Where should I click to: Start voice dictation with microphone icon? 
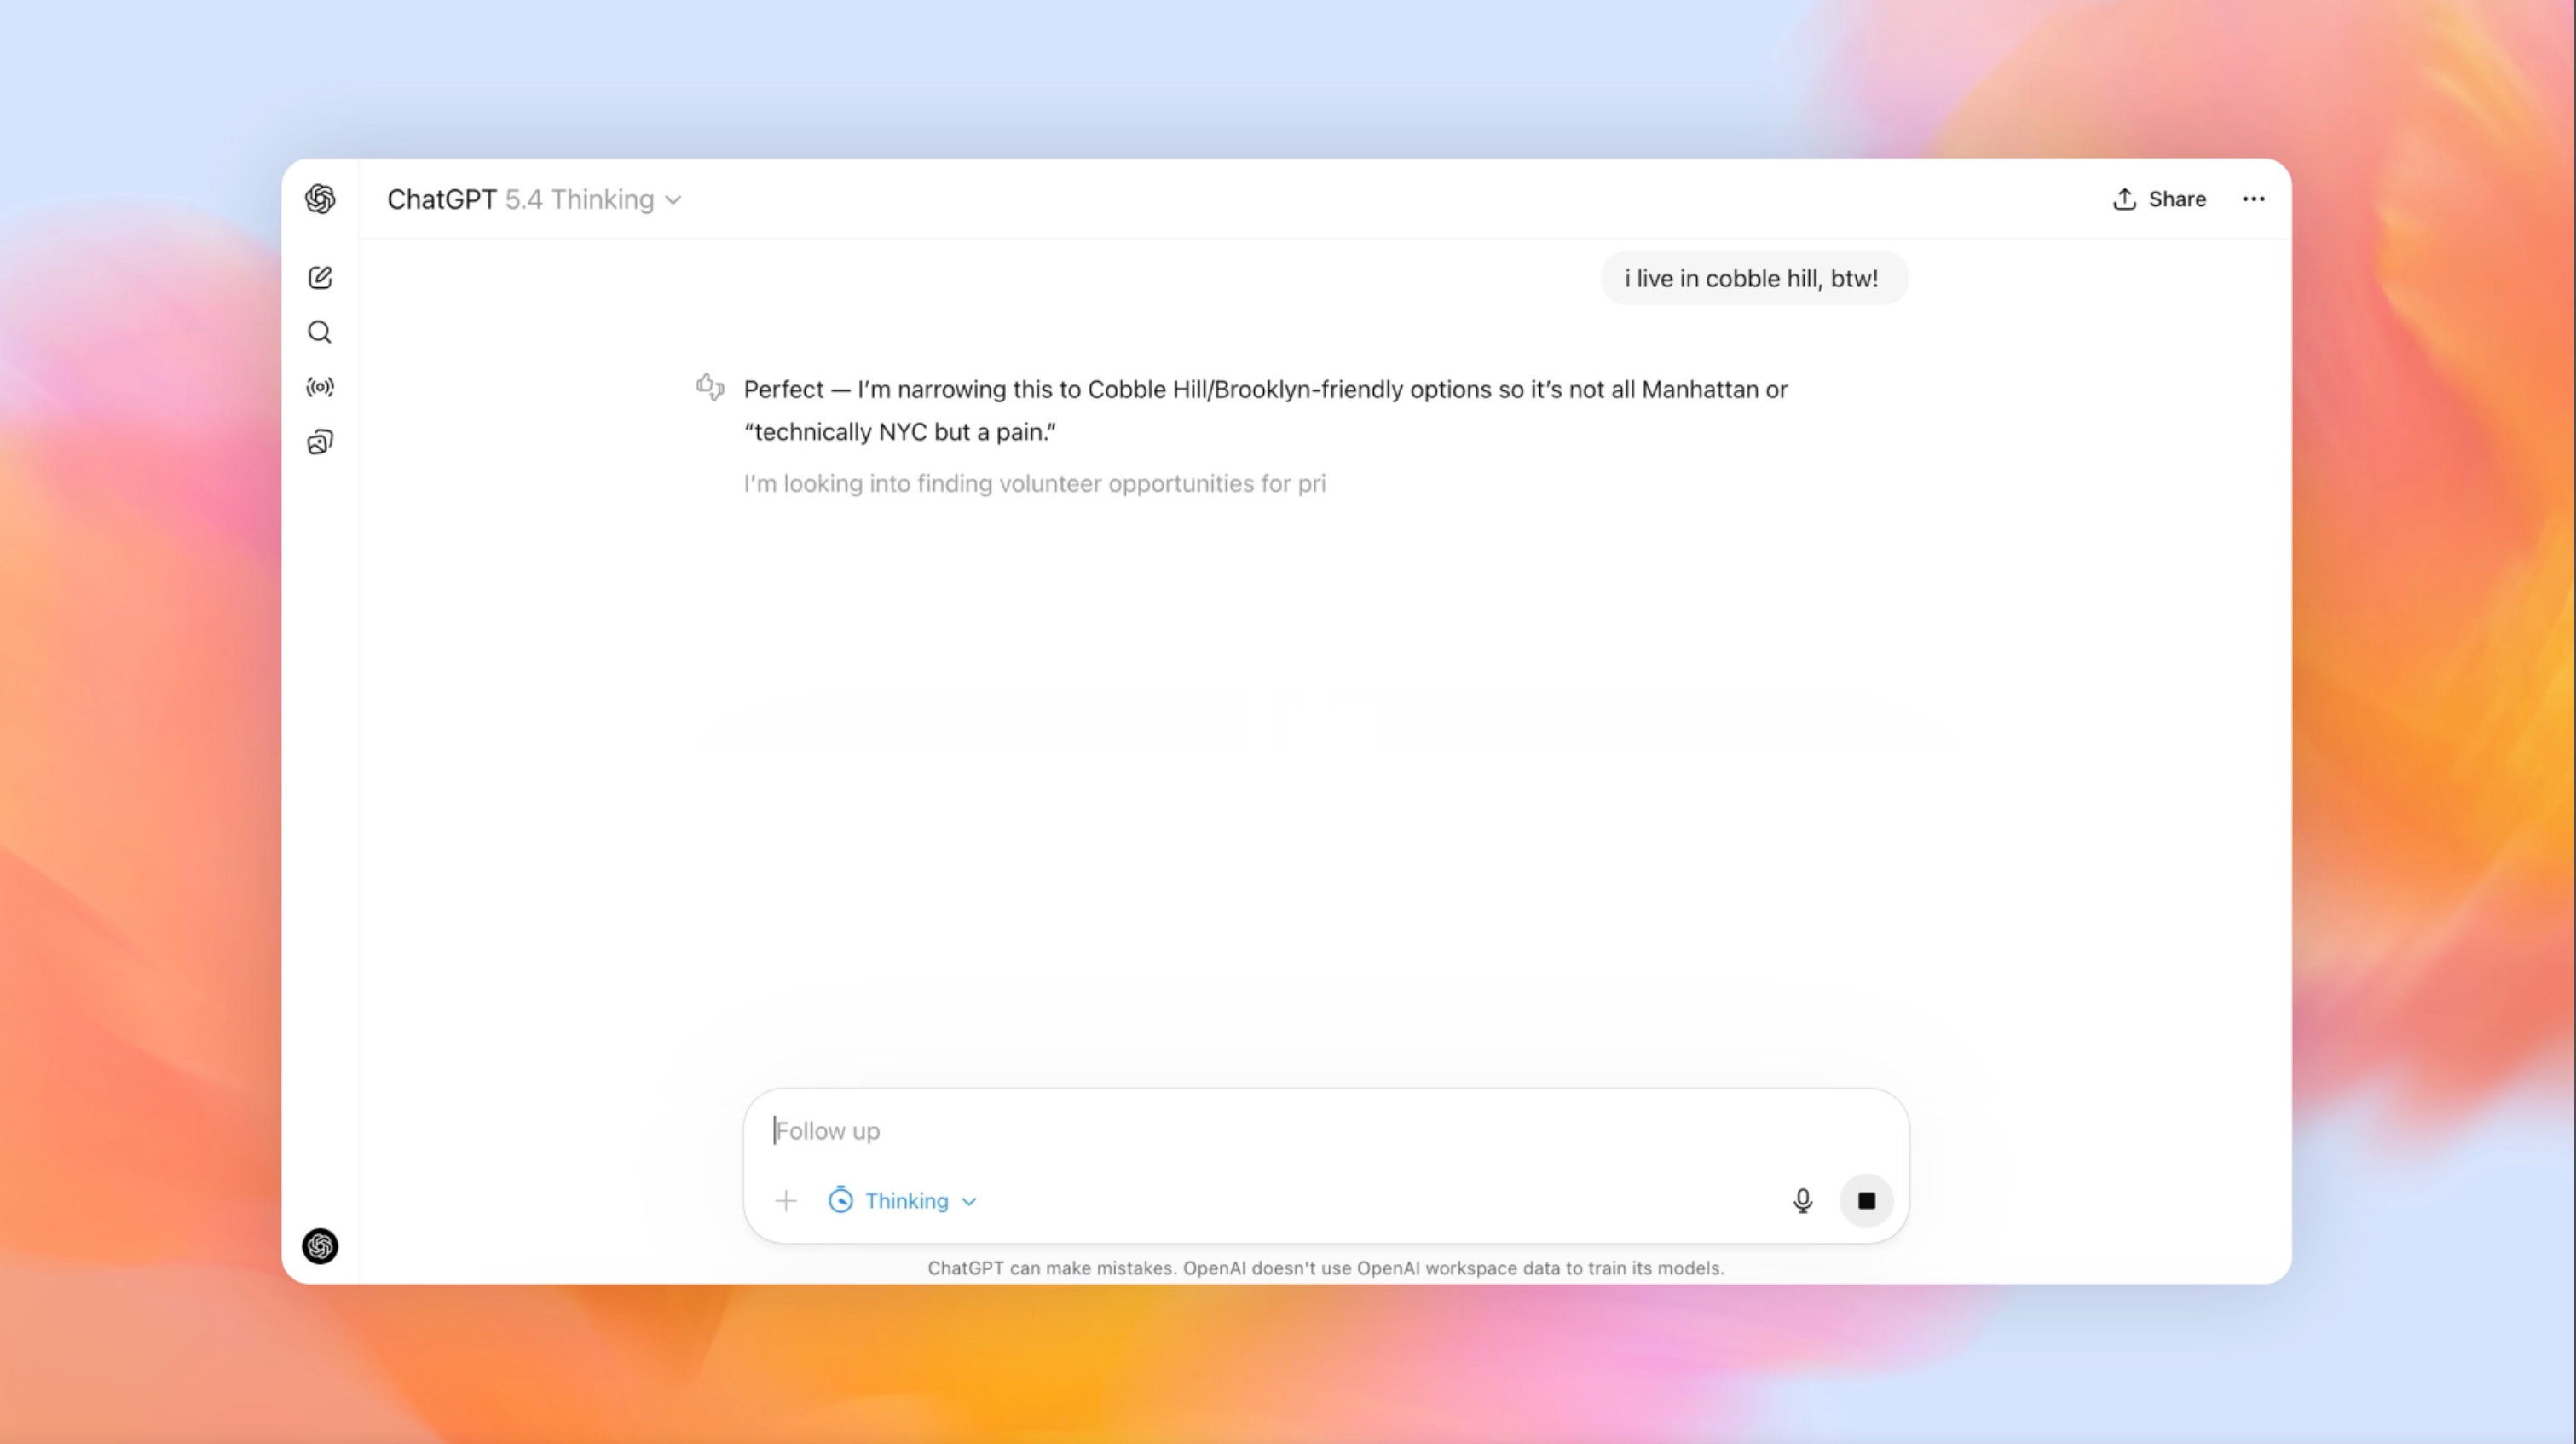coord(1802,1200)
